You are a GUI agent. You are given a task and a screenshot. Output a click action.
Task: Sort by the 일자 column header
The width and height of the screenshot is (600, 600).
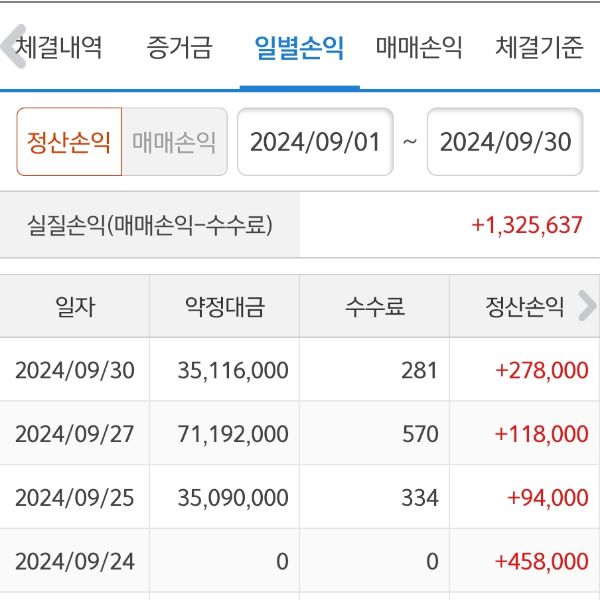point(75,306)
